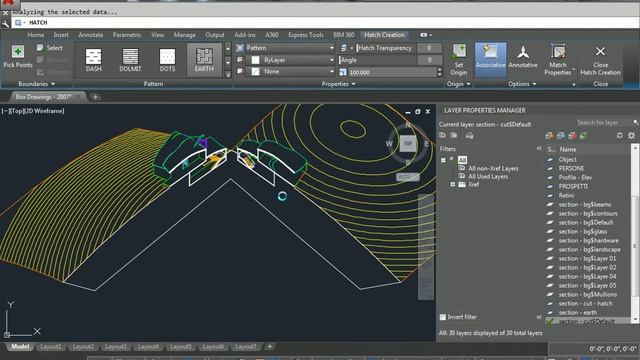Expand the Options panel
The width and height of the screenshot is (640, 360).
pyautogui.click(x=522, y=84)
